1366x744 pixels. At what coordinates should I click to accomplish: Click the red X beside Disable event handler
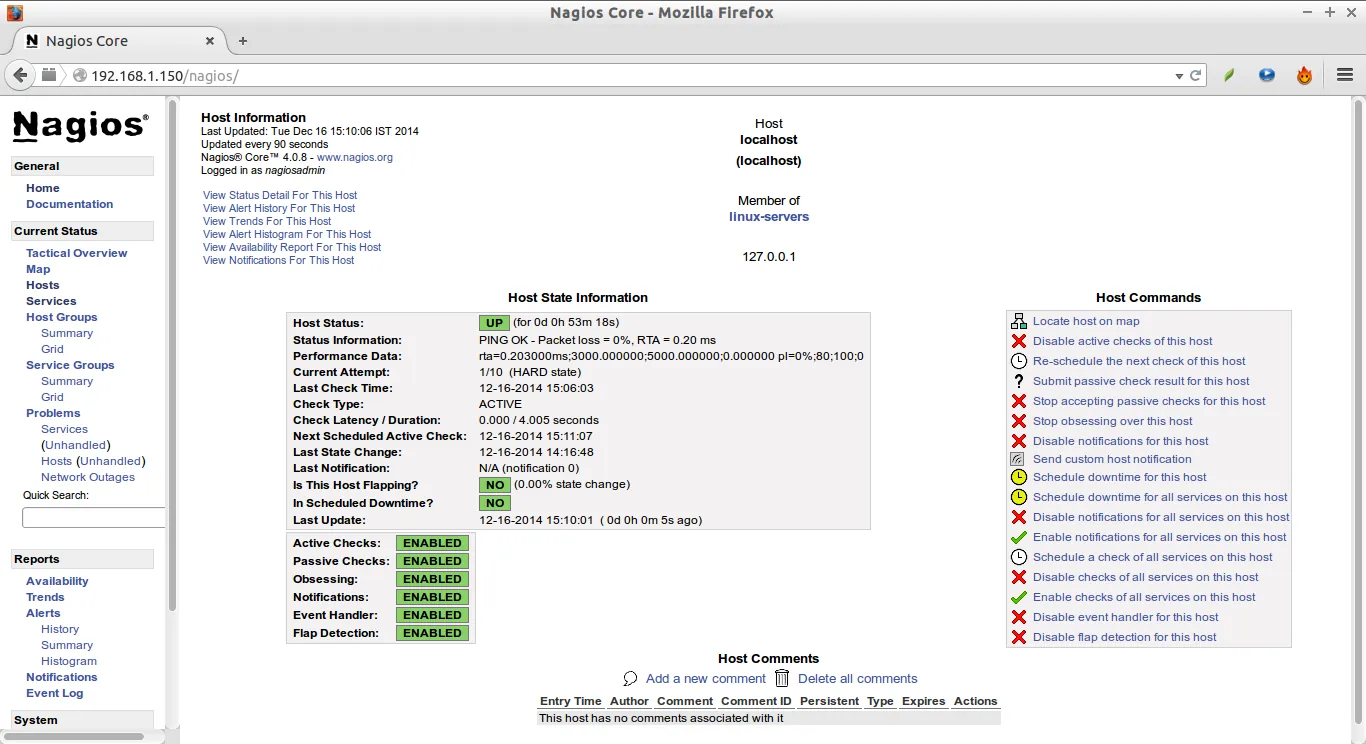point(1019,617)
